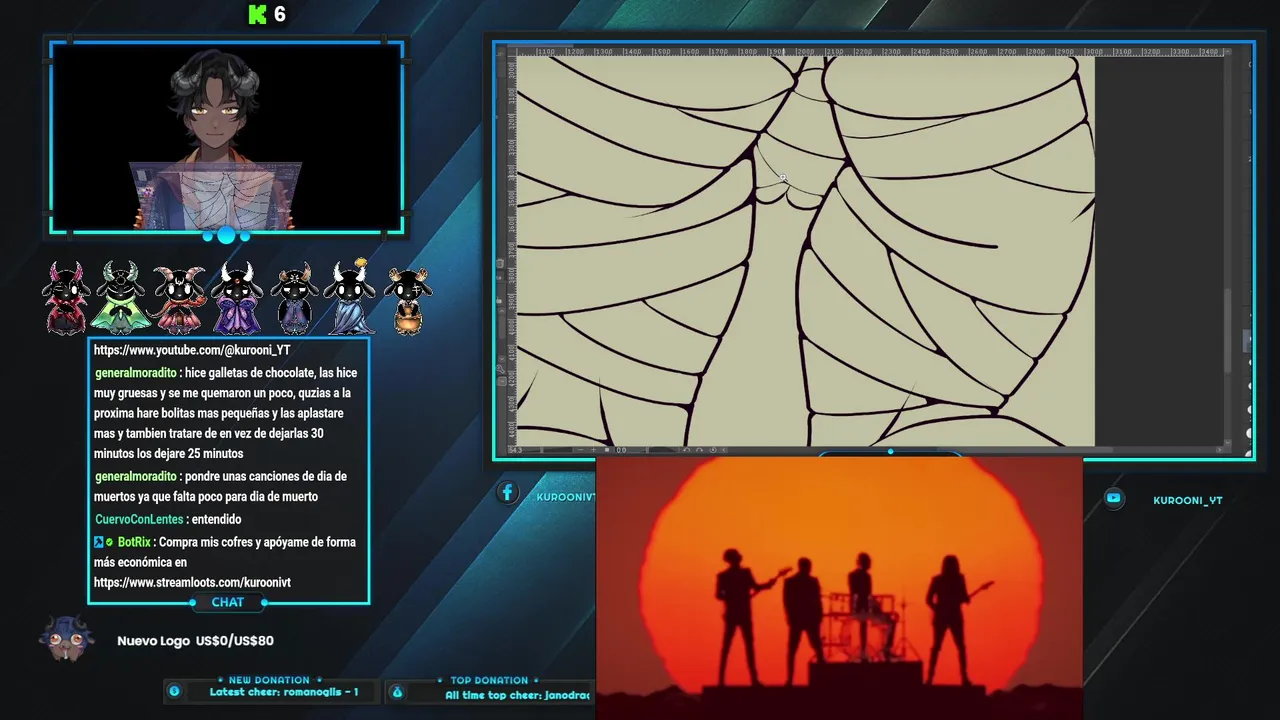The image size is (1280, 720).
Task: Click the CuervoConLentes username in chat
Action: (x=139, y=519)
